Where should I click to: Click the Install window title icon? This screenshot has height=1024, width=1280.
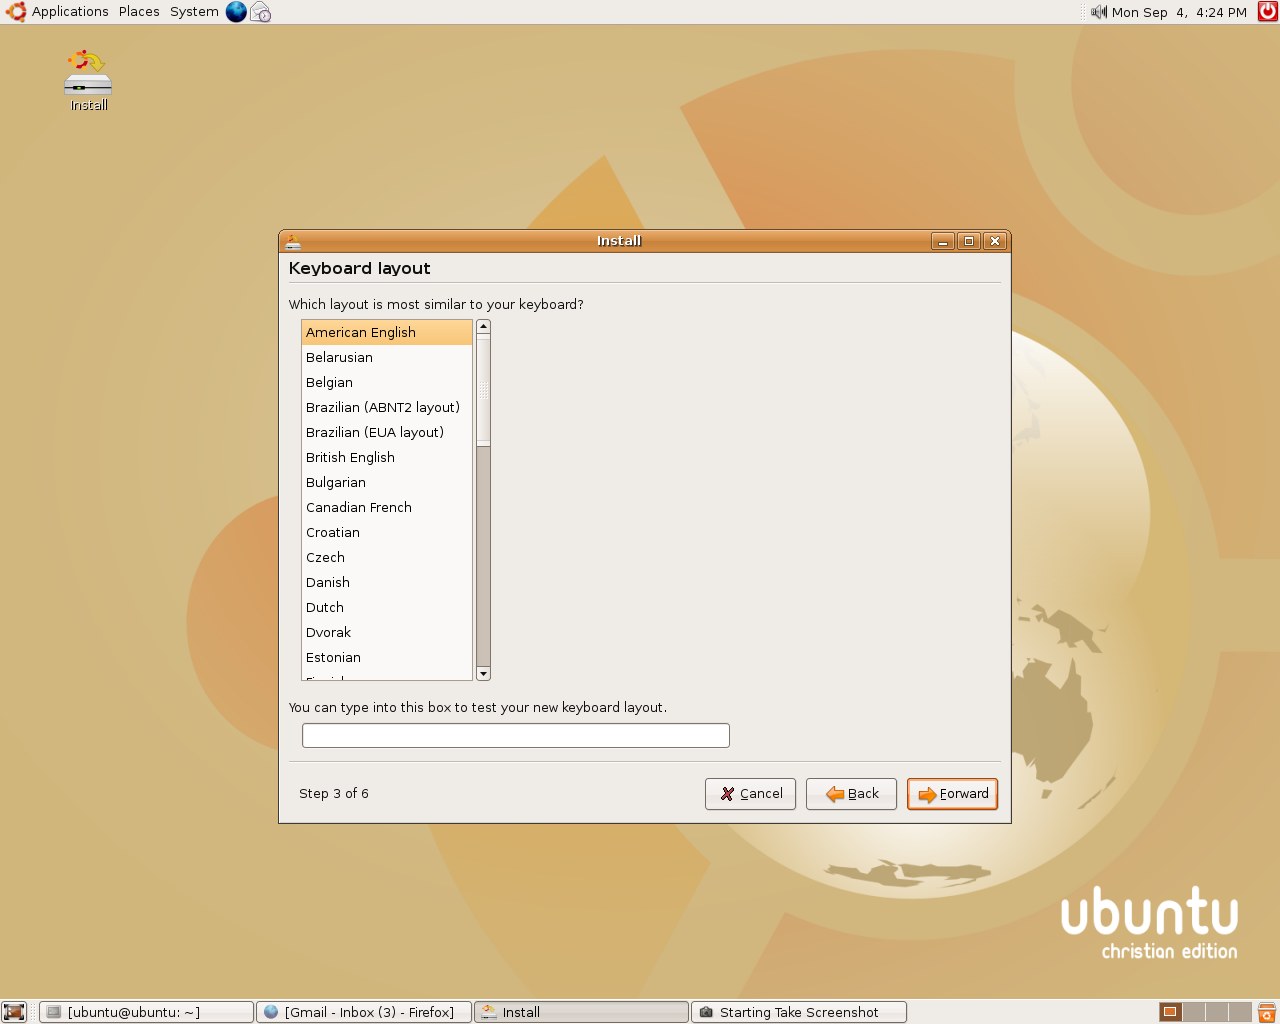coord(292,241)
